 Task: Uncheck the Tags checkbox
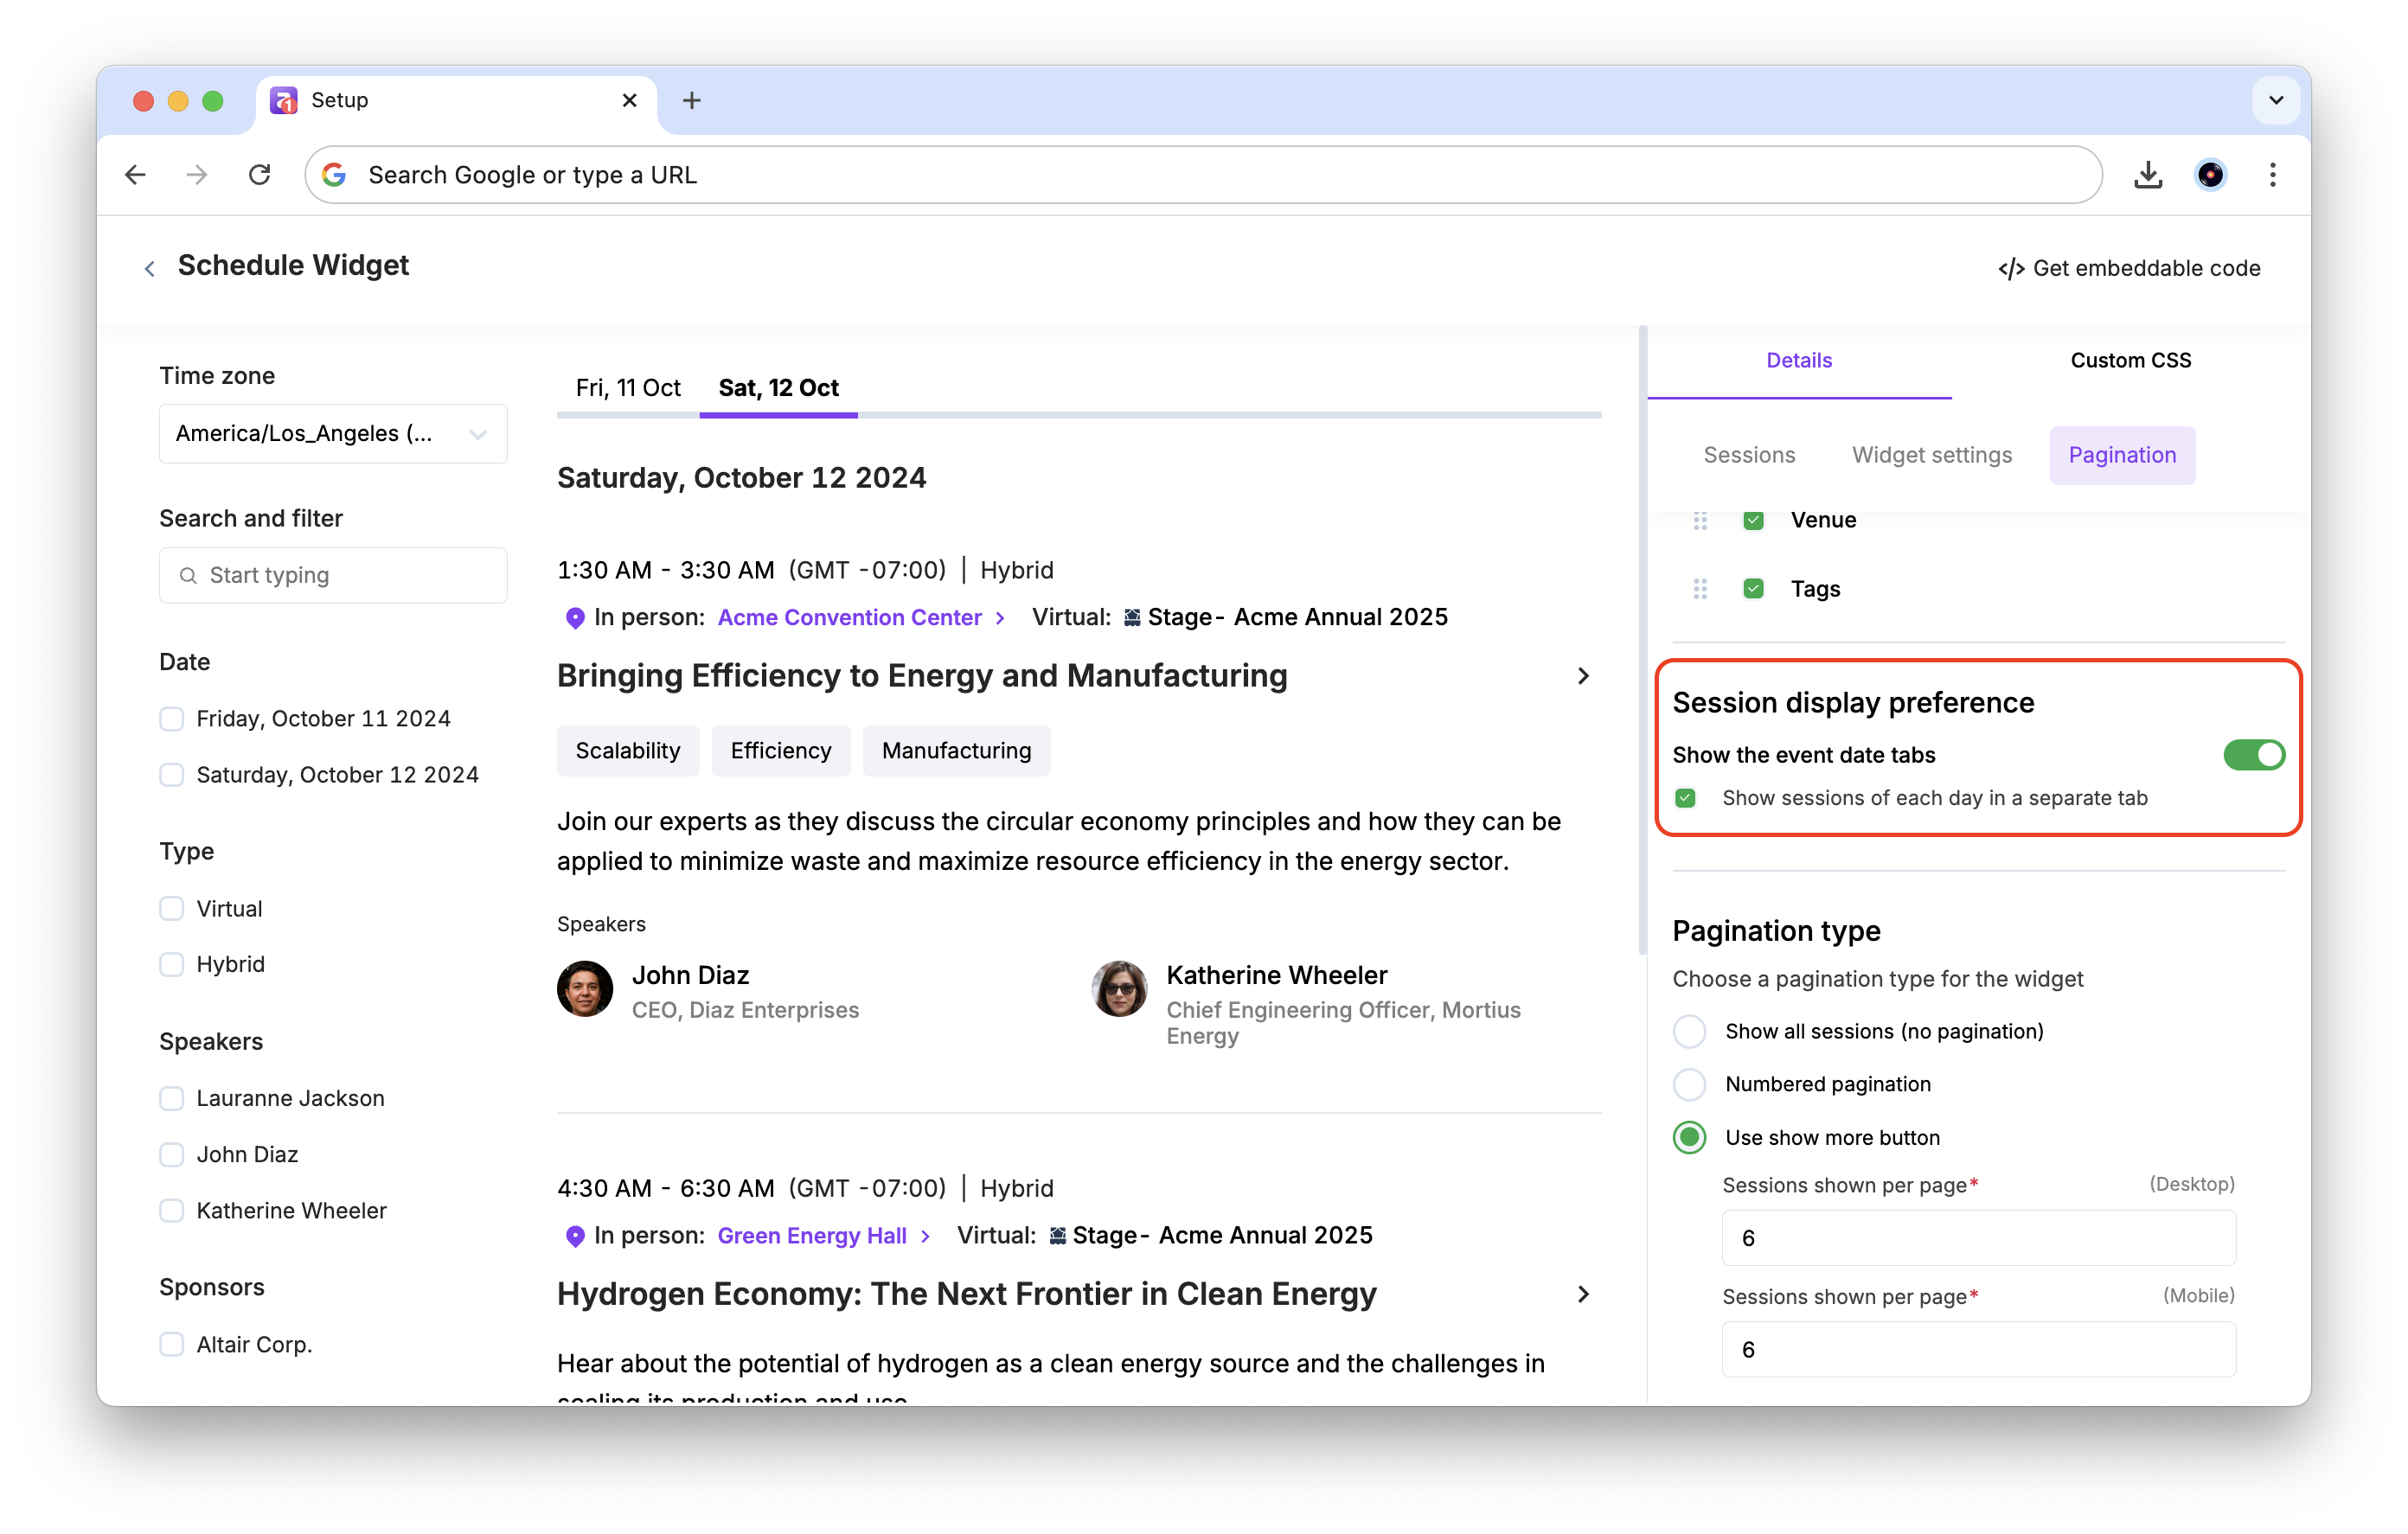pos(1753,589)
